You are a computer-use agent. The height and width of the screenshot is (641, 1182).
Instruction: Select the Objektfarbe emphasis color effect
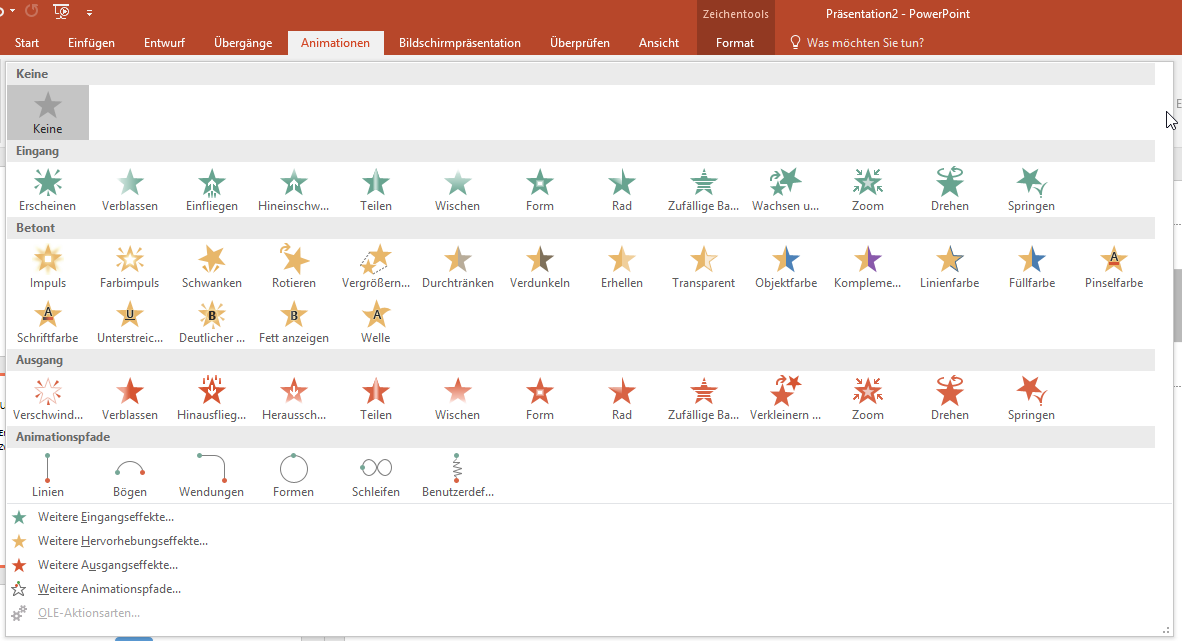[786, 265]
